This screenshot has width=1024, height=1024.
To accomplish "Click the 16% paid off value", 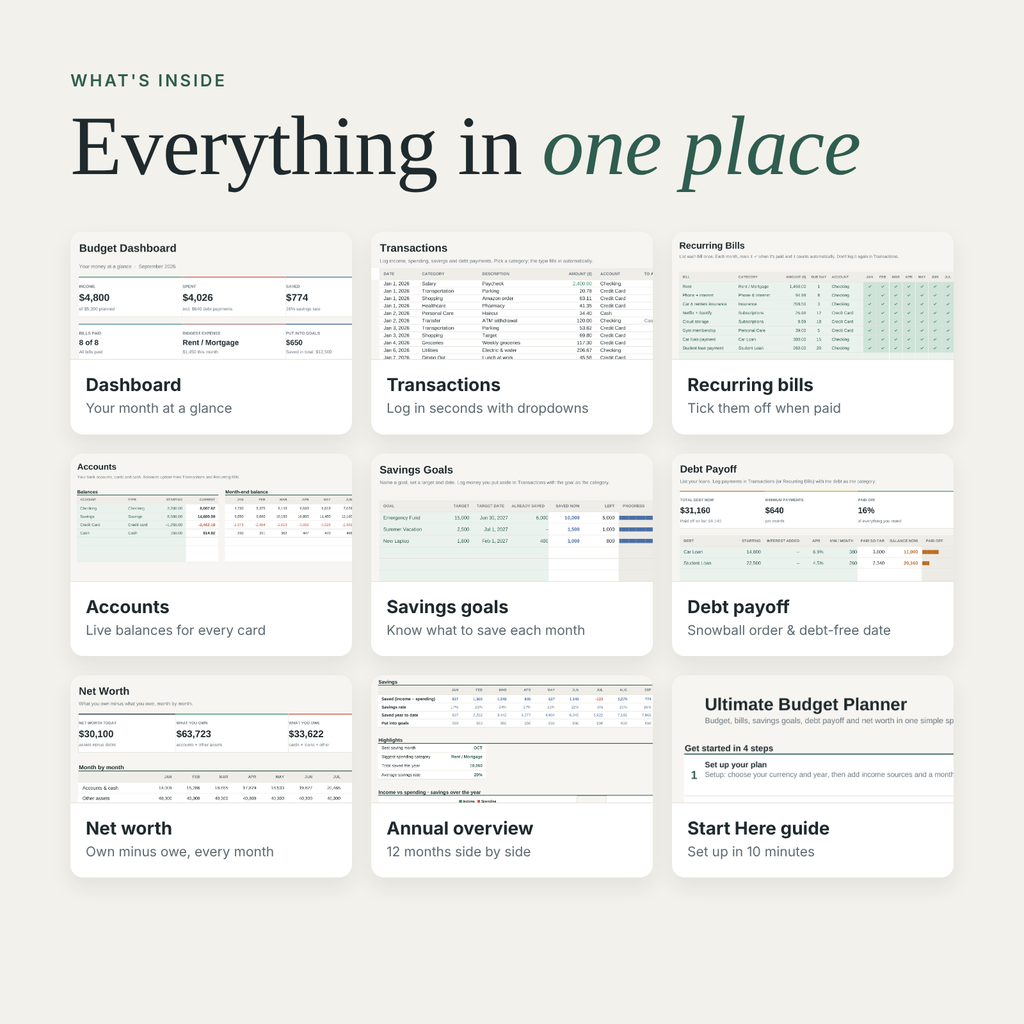I will click(x=866, y=510).
